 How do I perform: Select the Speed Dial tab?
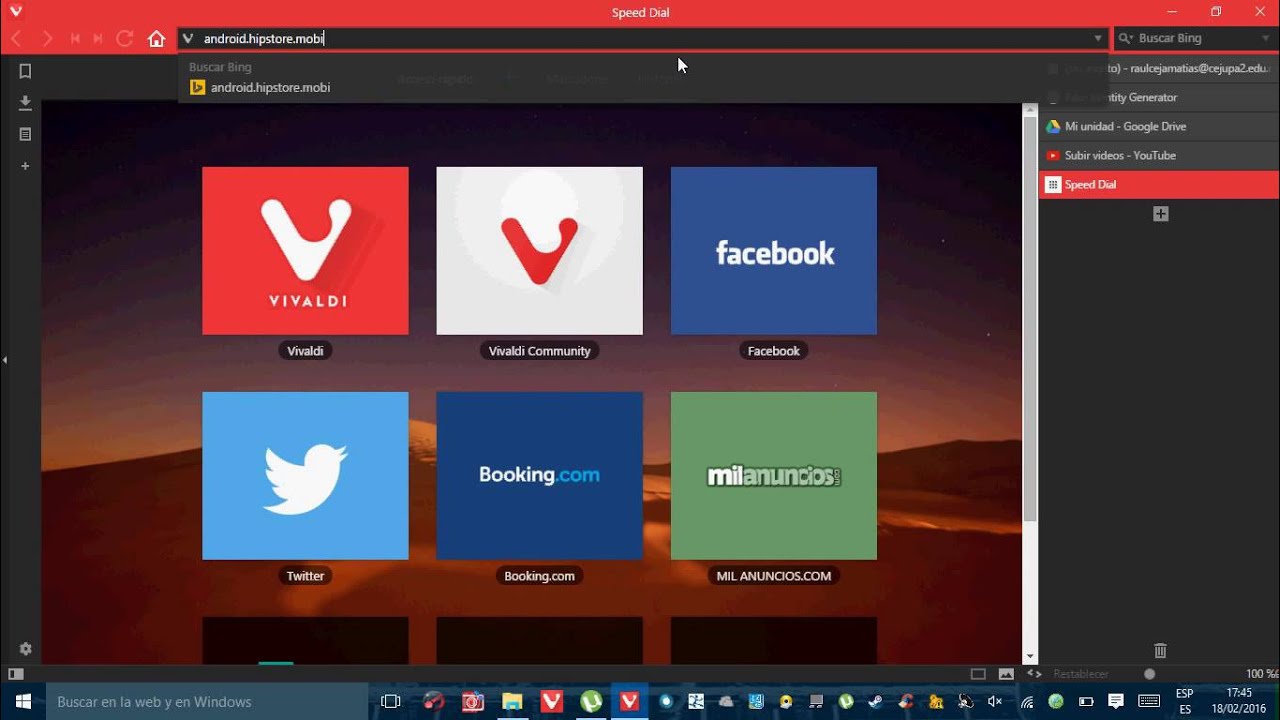point(1159,184)
